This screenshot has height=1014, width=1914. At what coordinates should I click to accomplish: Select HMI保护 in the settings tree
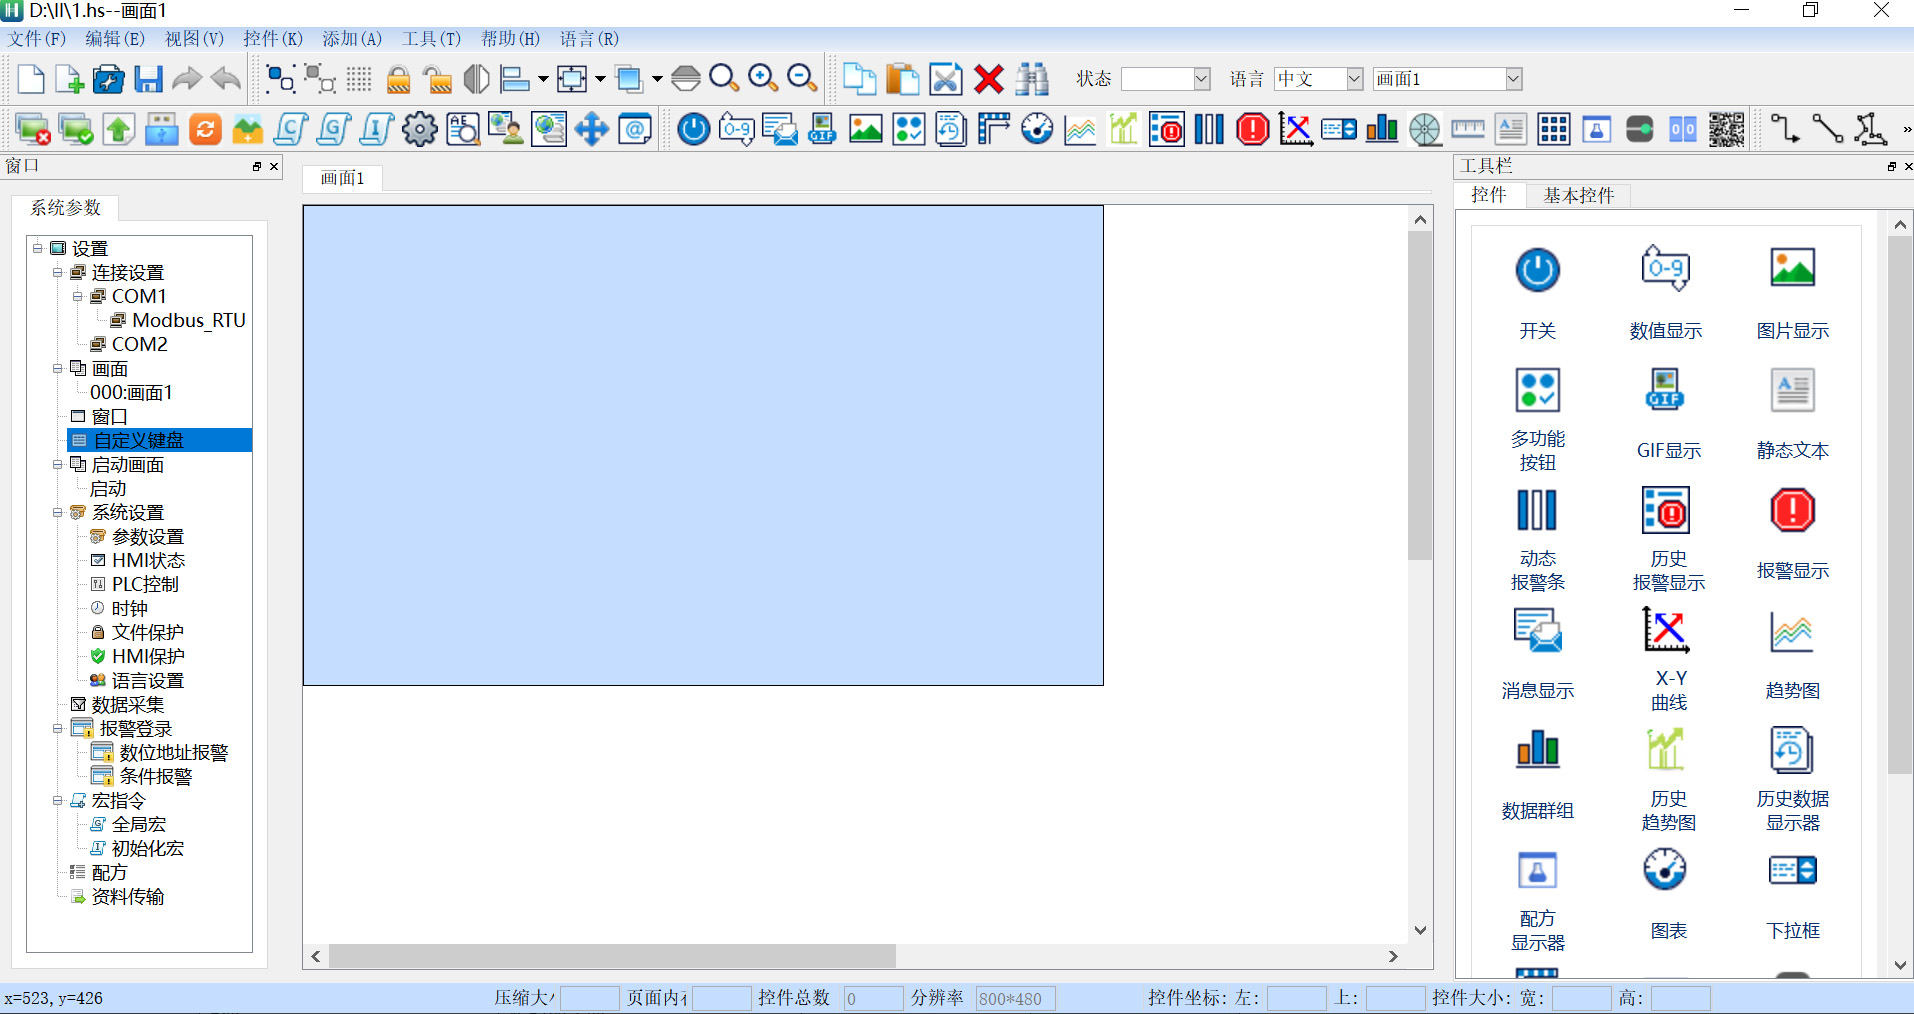[147, 657]
